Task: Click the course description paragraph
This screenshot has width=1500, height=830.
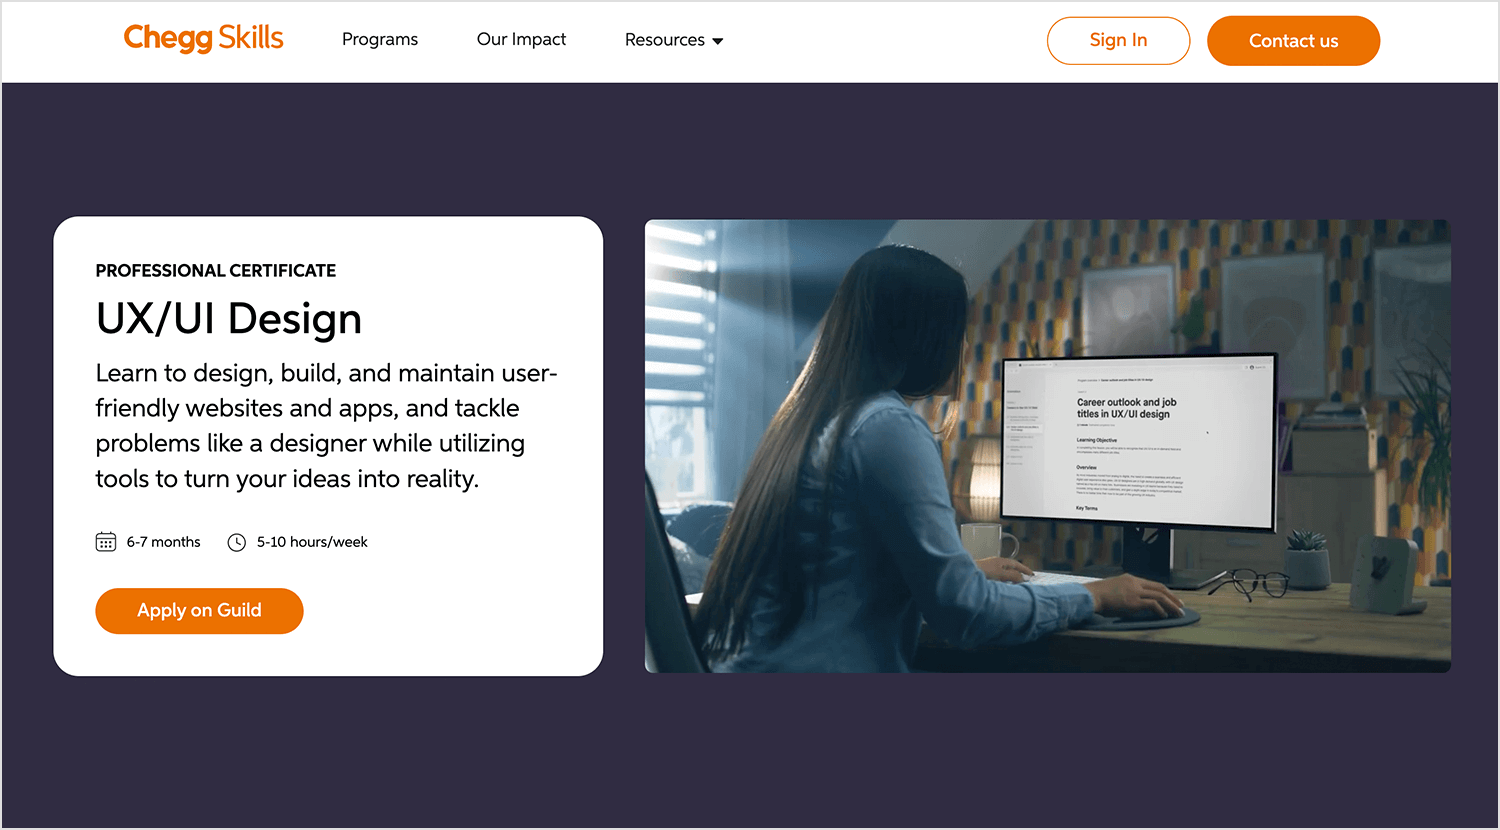Action: 326,426
